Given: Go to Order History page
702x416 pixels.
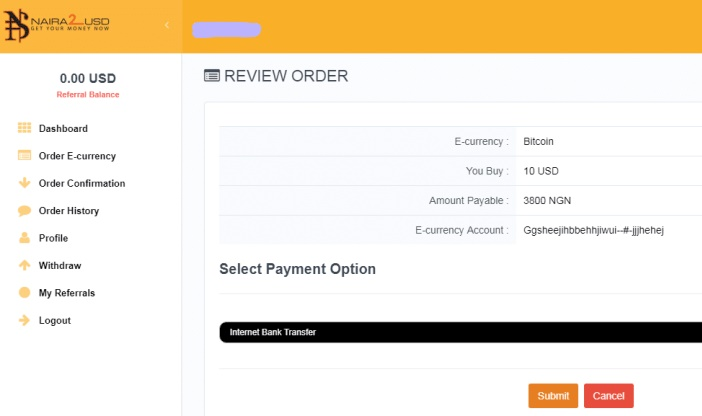Looking at the screenshot, I should click(x=68, y=210).
